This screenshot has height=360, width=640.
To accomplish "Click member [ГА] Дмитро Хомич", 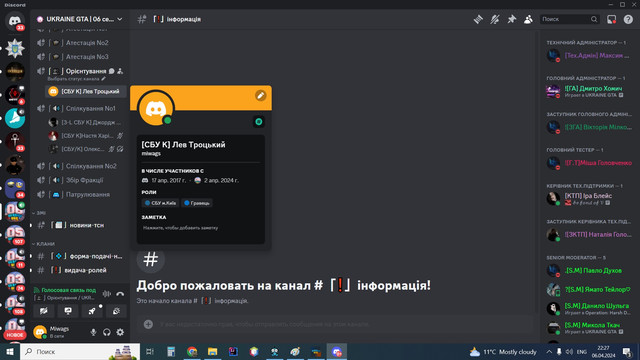I will [x=589, y=91].
